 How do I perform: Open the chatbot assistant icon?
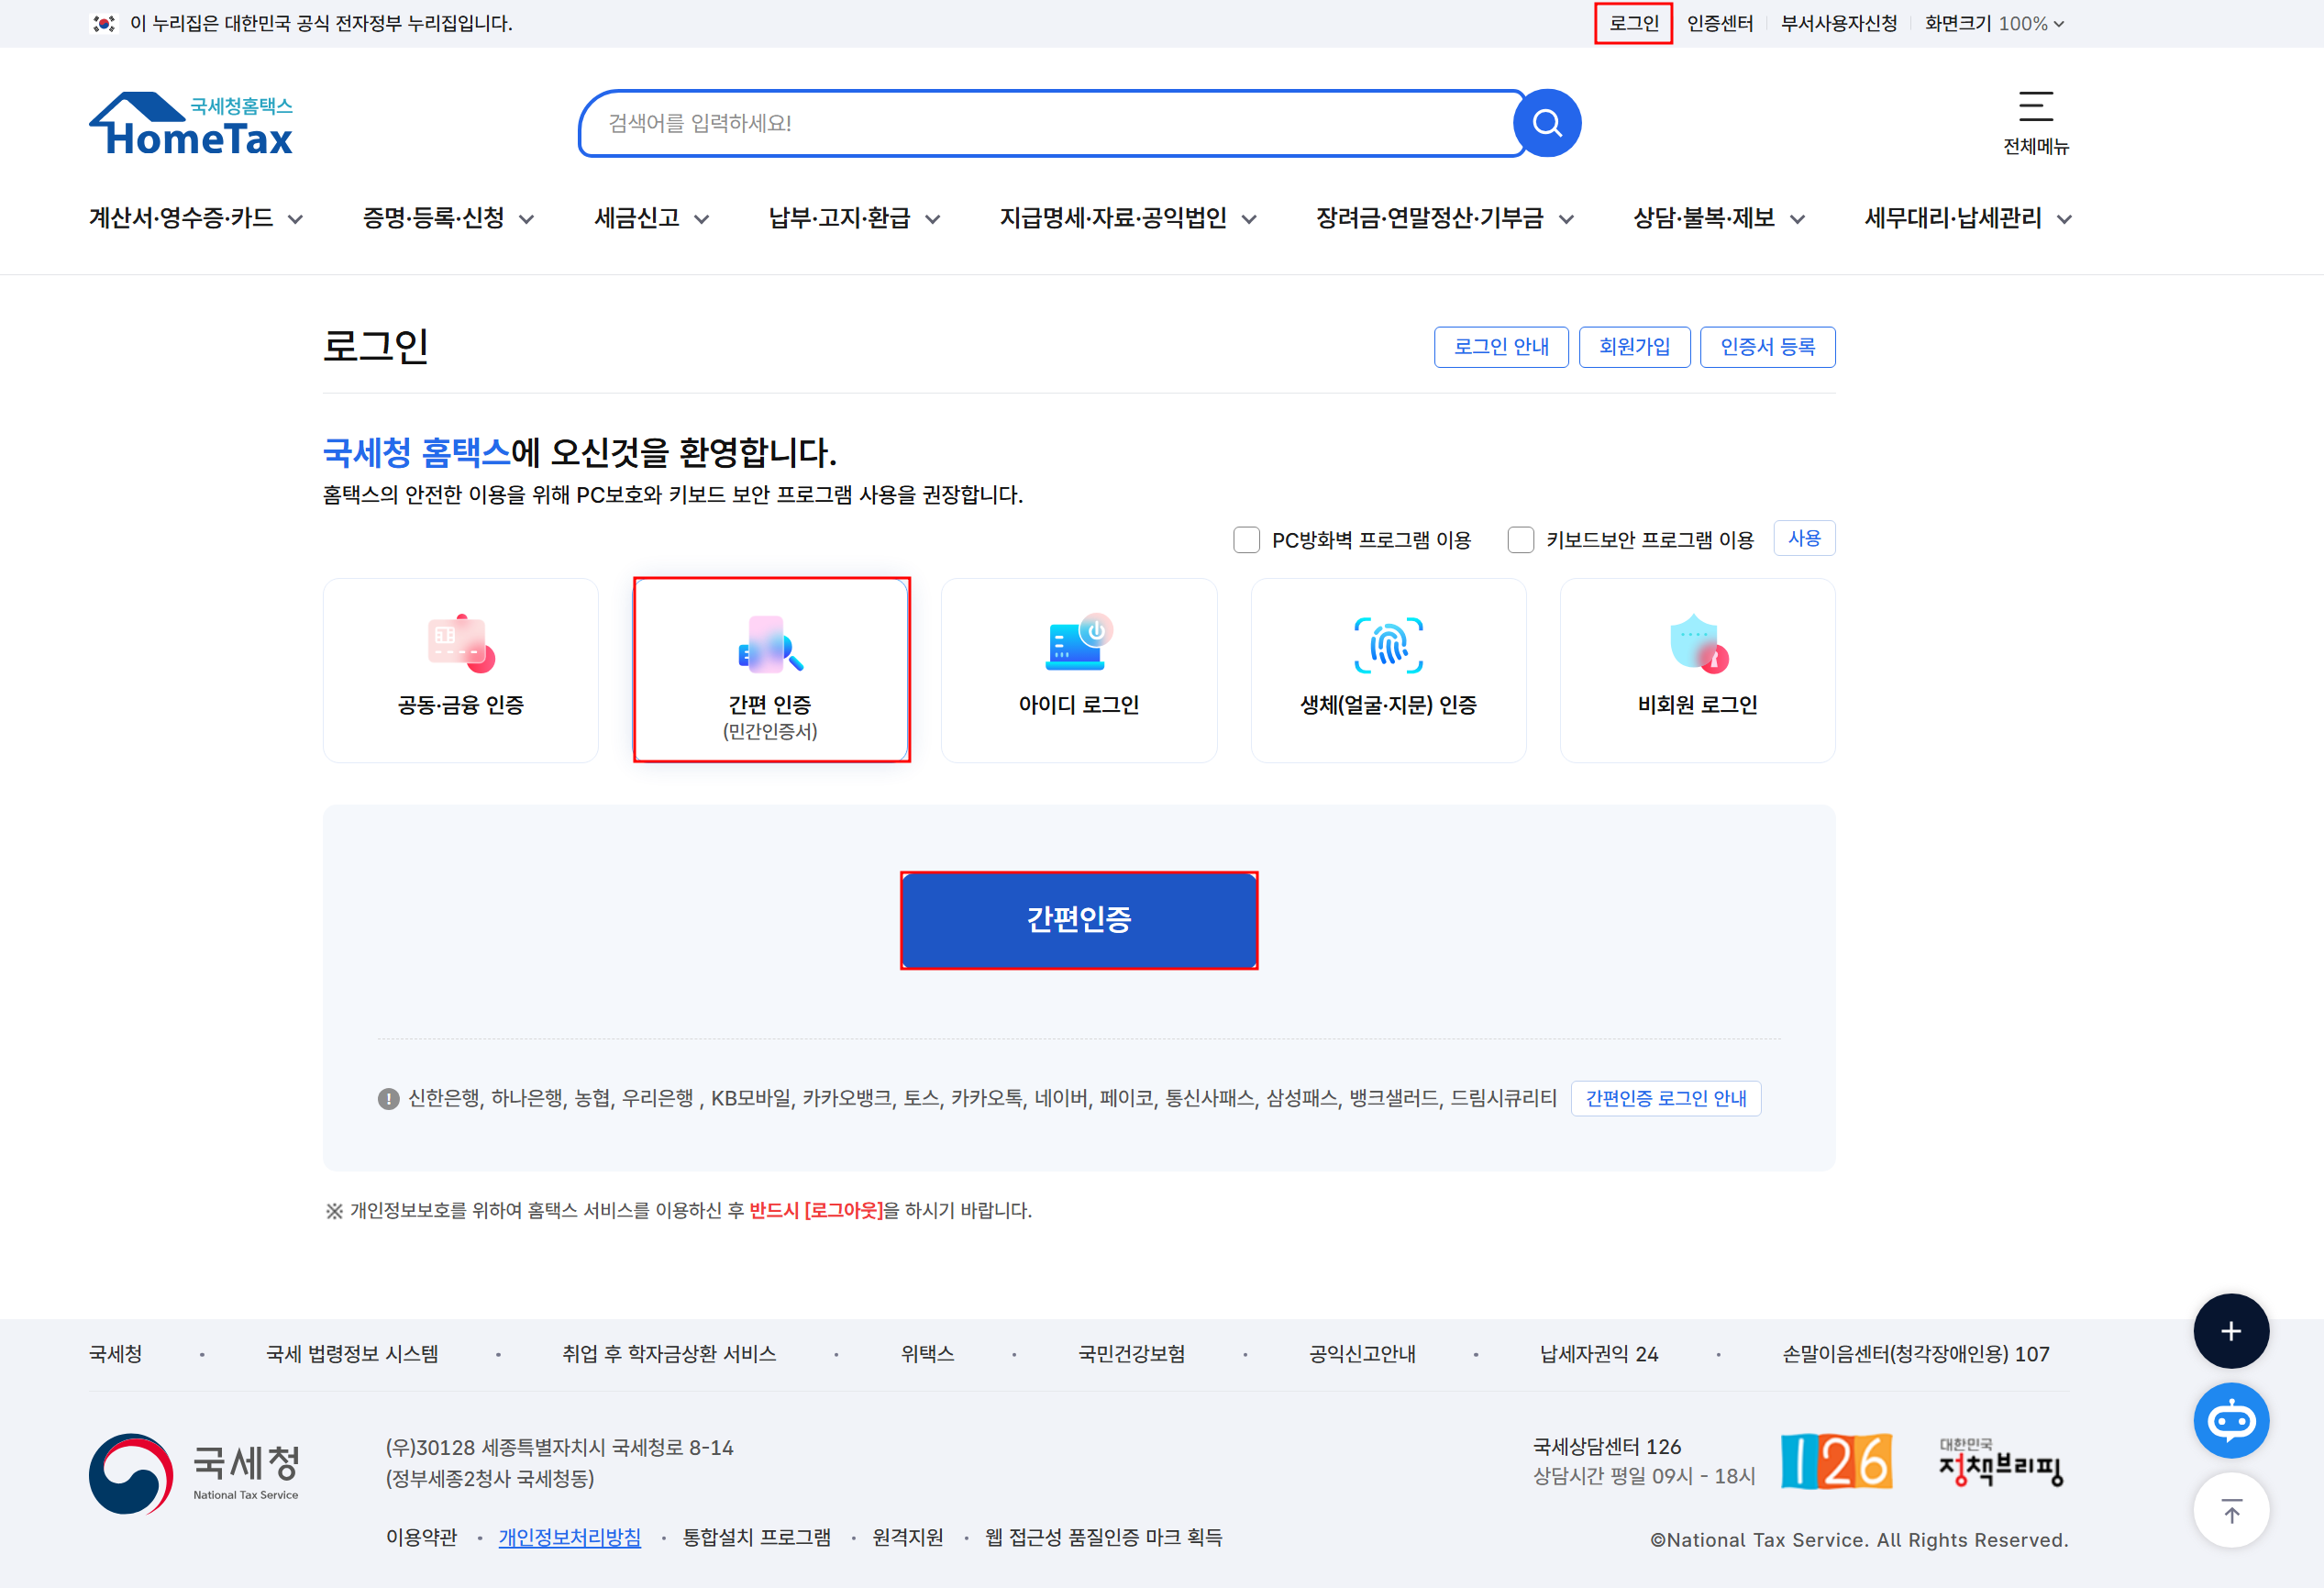(x=2230, y=1420)
